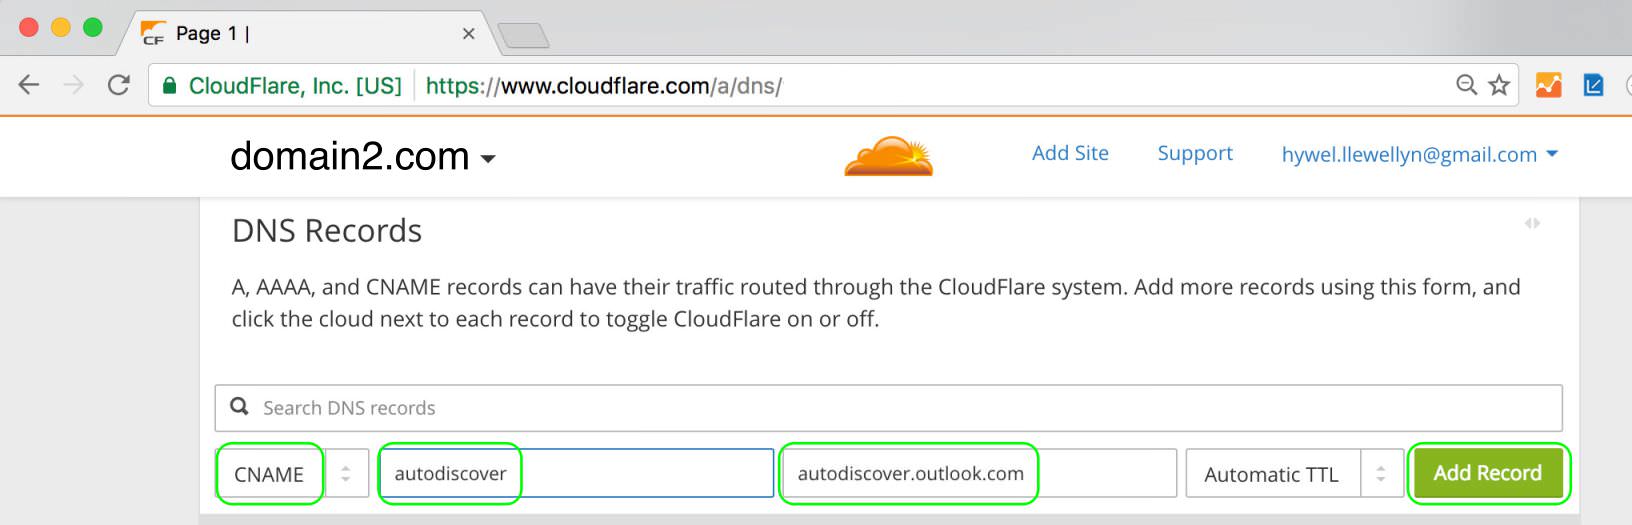Image resolution: width=1632 pixels, height=525 pixels.
Task: Click the record type selector arrows
Action: 346,474
